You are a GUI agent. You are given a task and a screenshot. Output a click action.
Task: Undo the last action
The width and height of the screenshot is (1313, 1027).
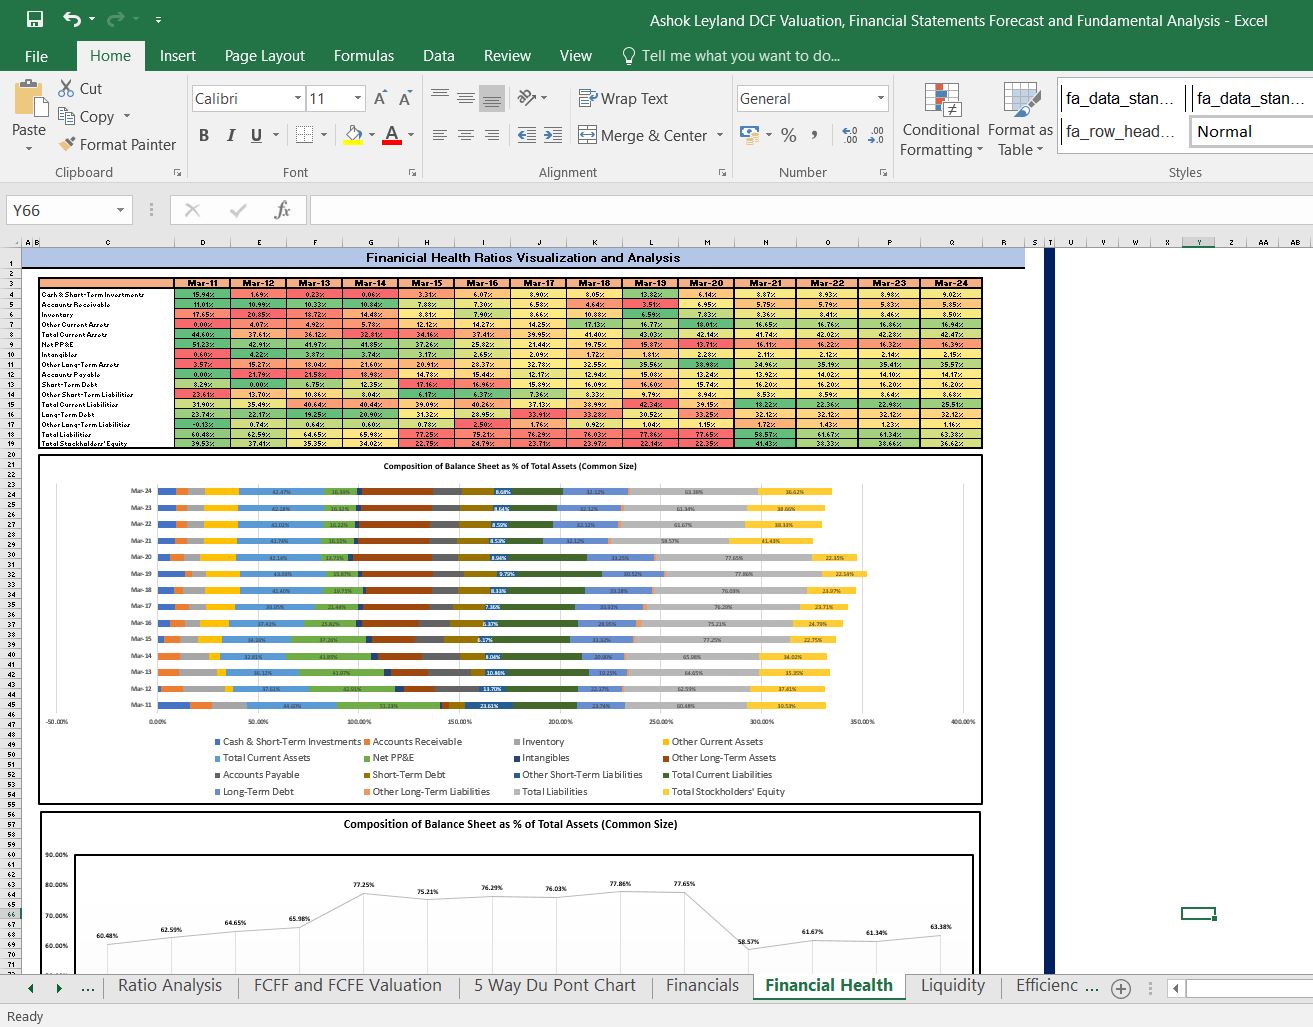(72, 19)
